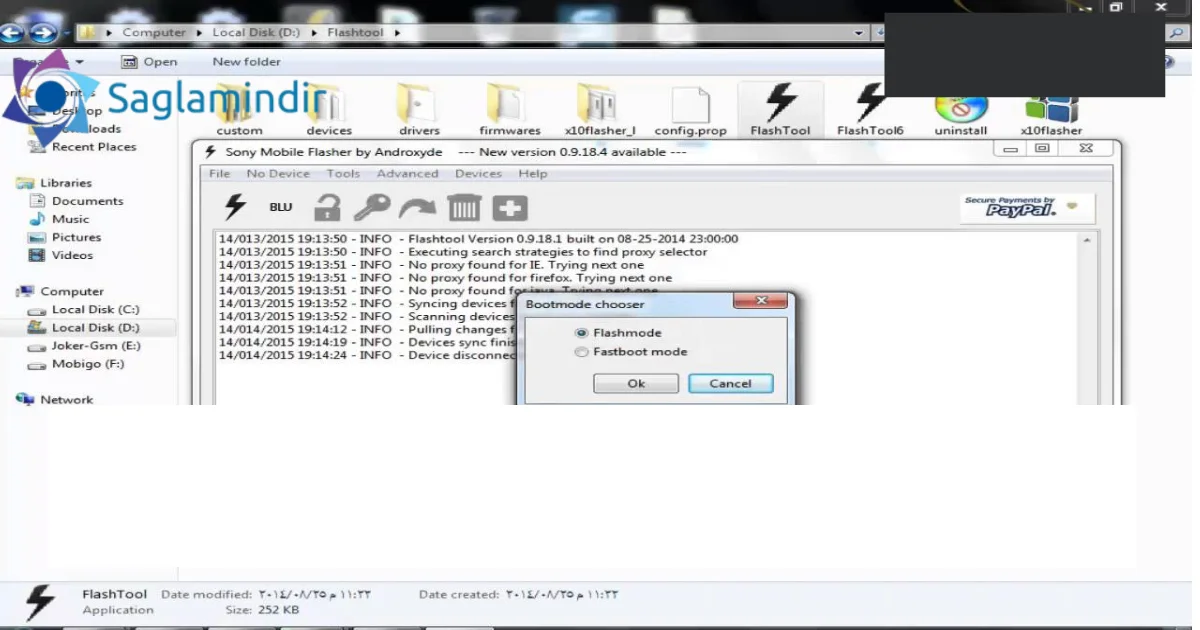Go back with the Explorer back arrow
Image resolution: width=1200 pixels, height=630 pixels.
(x=12, y=33)
